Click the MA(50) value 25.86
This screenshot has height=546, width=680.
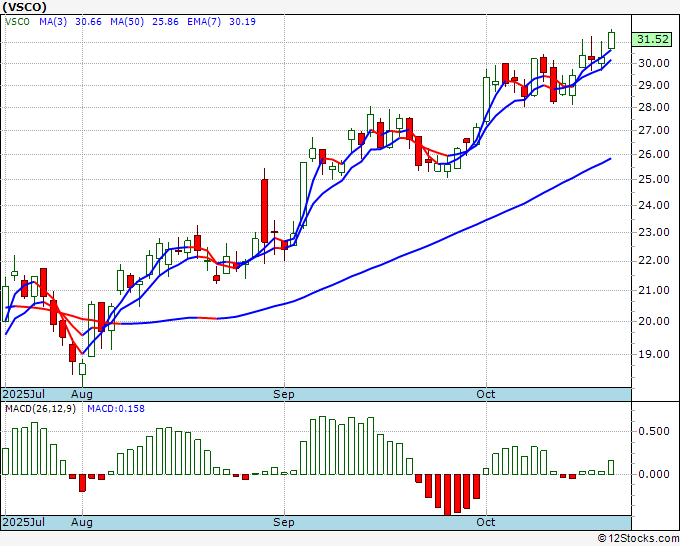click(165, 21)
